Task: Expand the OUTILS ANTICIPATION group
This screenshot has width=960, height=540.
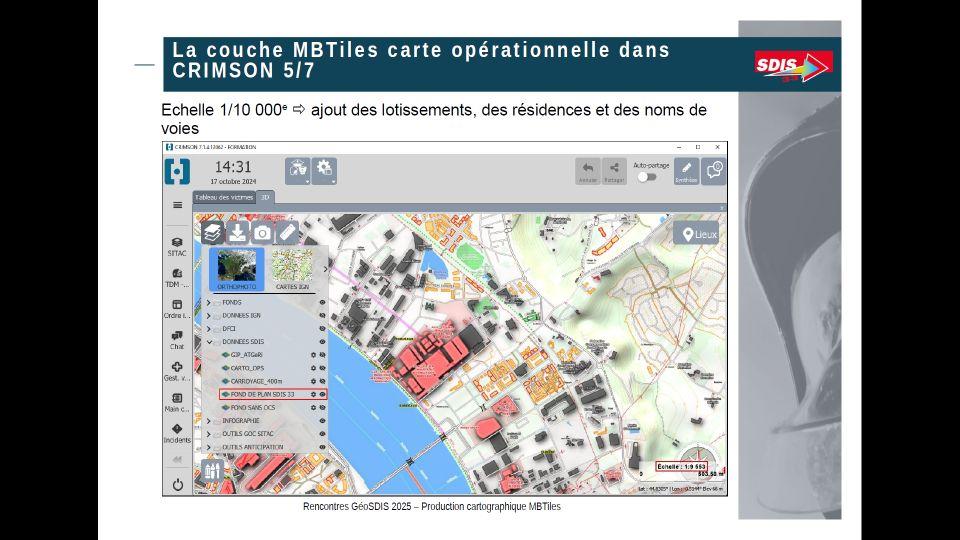Action: point(209,447)
